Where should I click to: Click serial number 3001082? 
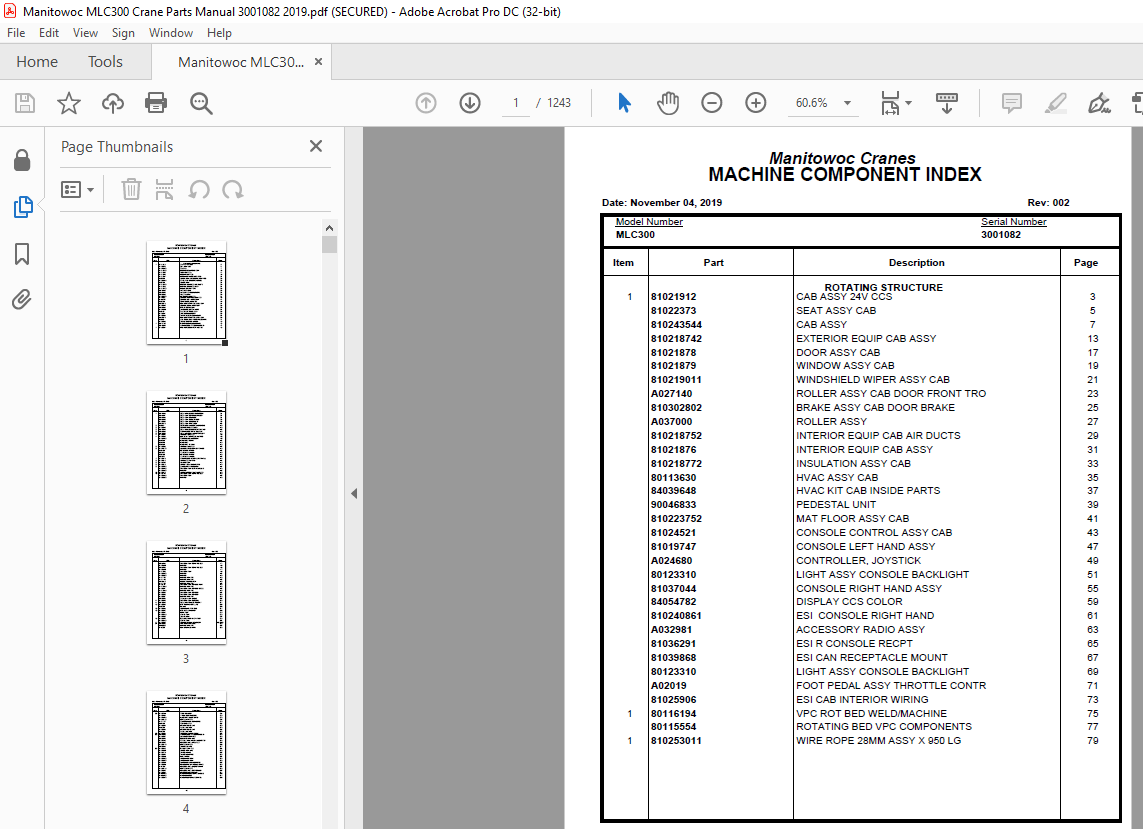[1001, 235]
